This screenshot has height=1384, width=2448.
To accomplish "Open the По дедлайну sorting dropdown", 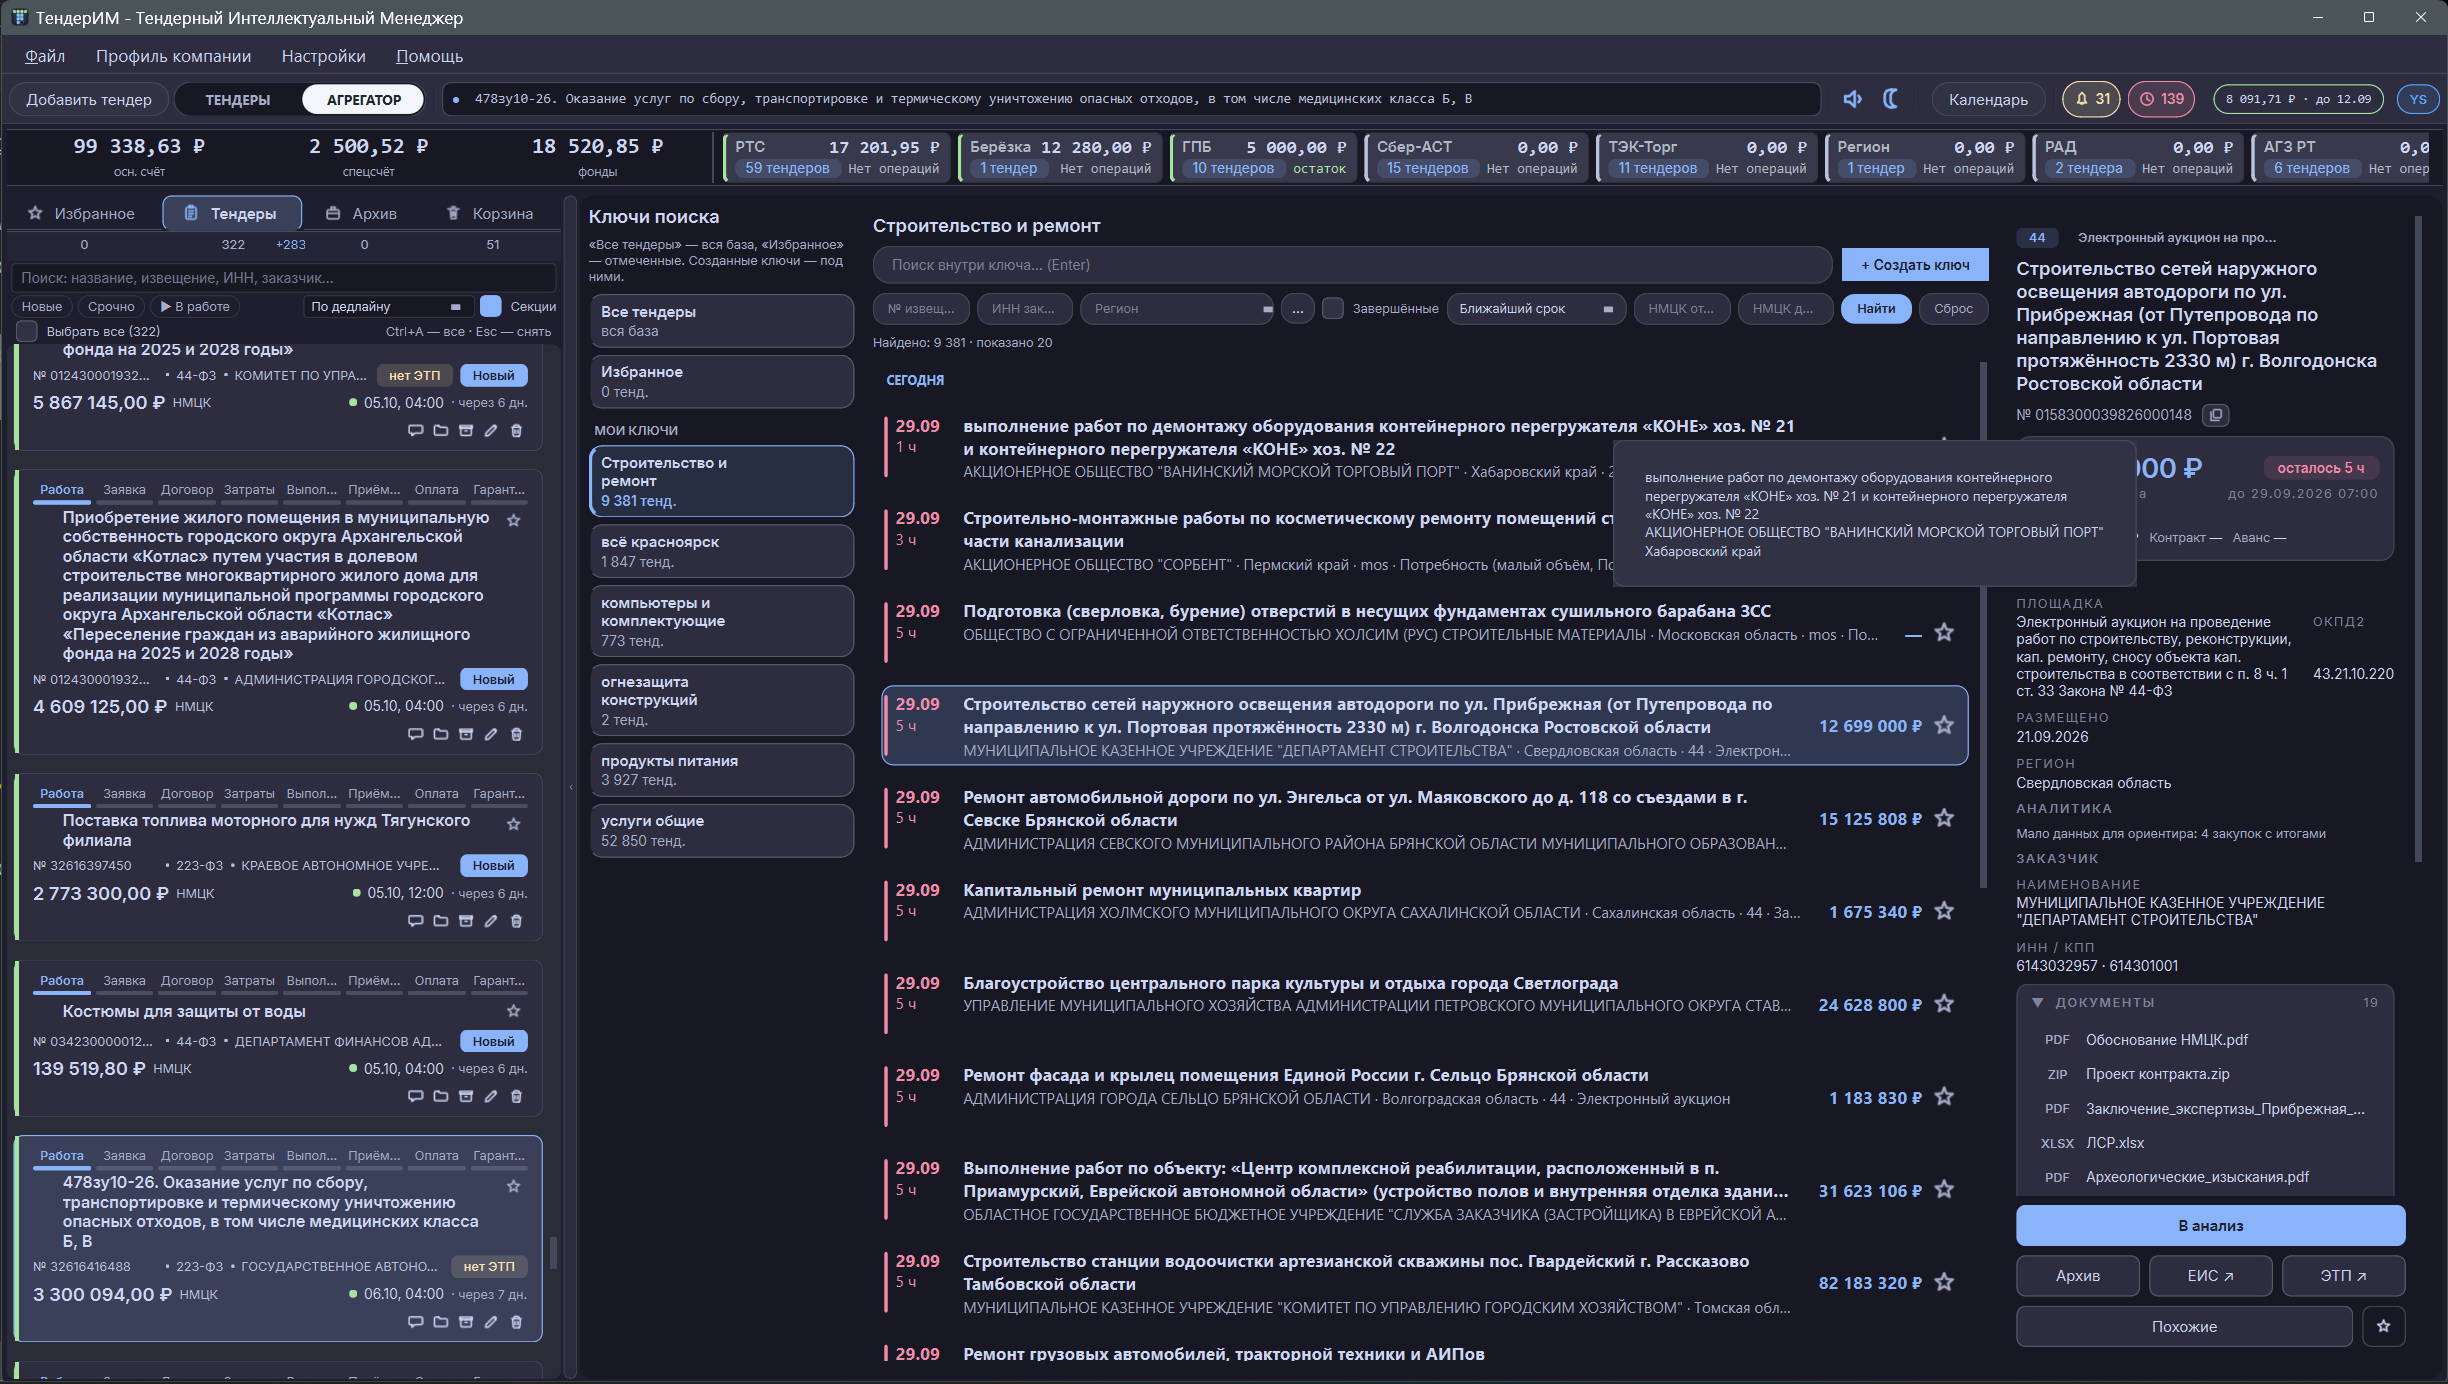I will (x=386, y=306).
